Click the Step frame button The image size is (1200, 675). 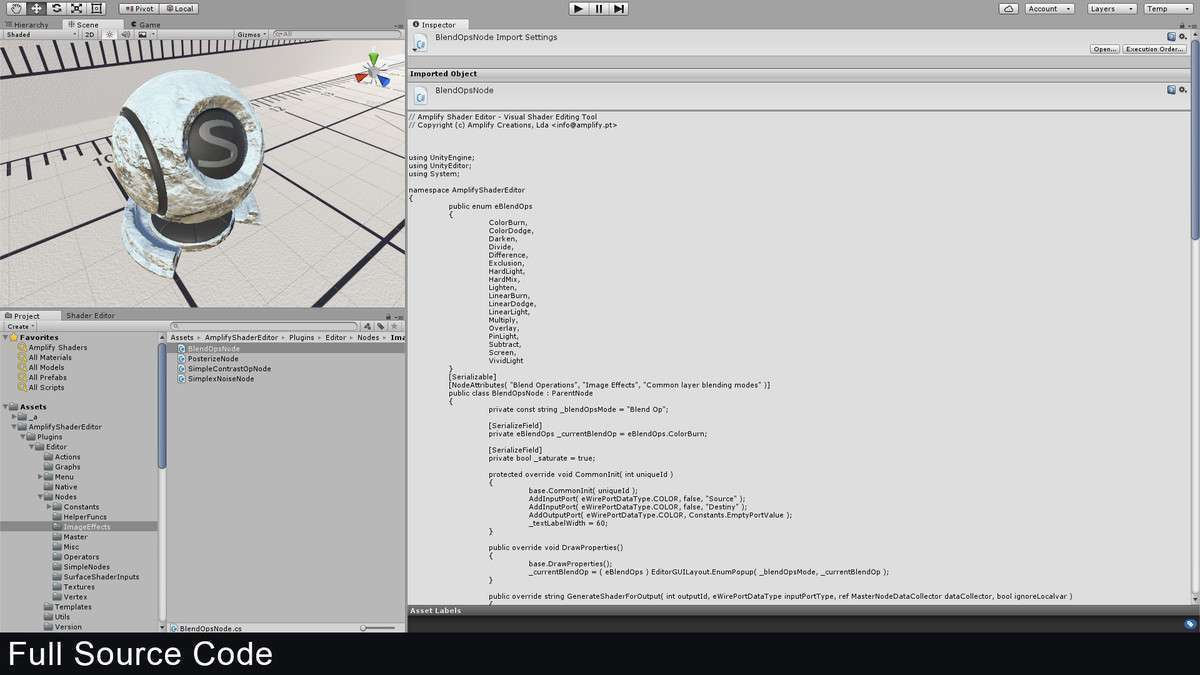[x=619, y=8]
